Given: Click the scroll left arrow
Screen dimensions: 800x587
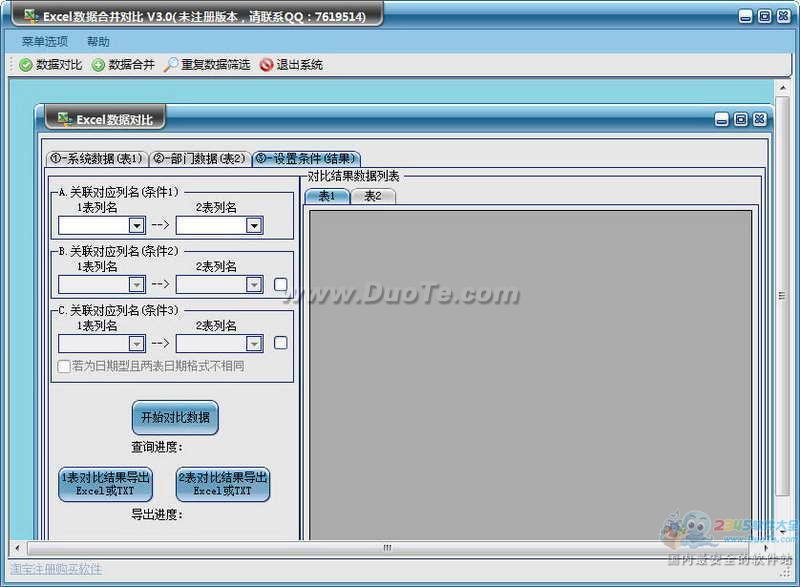Looking at the screenshot, I should [x=18, y=548].
